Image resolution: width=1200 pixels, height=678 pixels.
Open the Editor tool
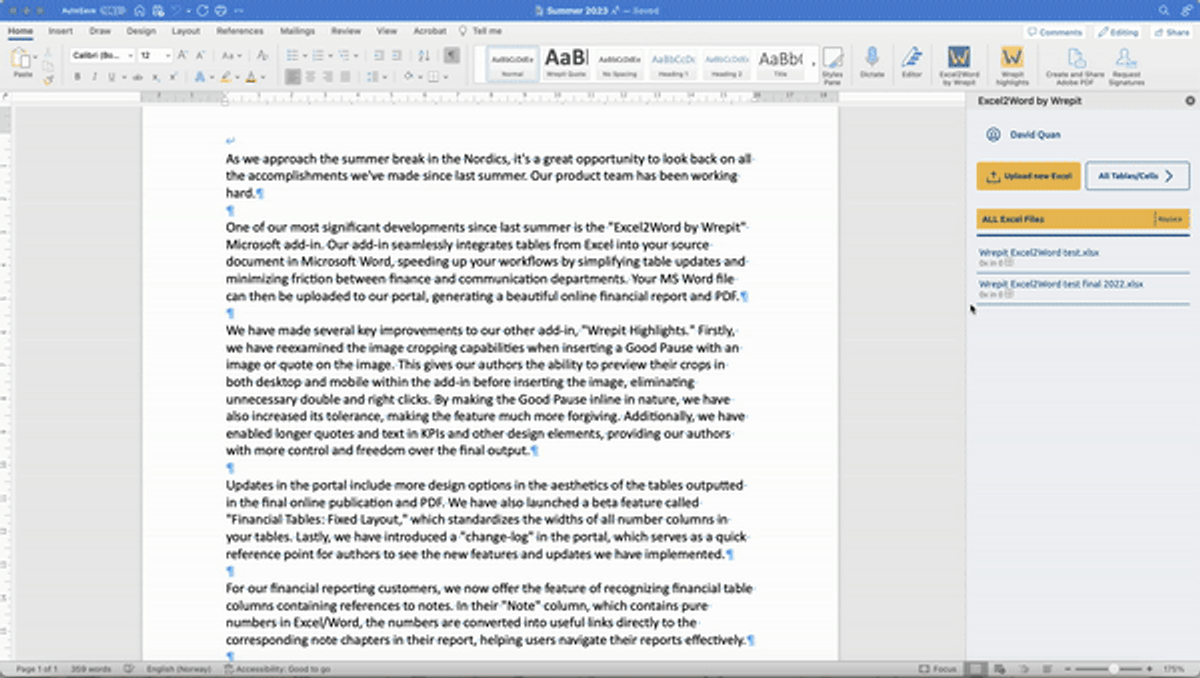tap(911, 62)
